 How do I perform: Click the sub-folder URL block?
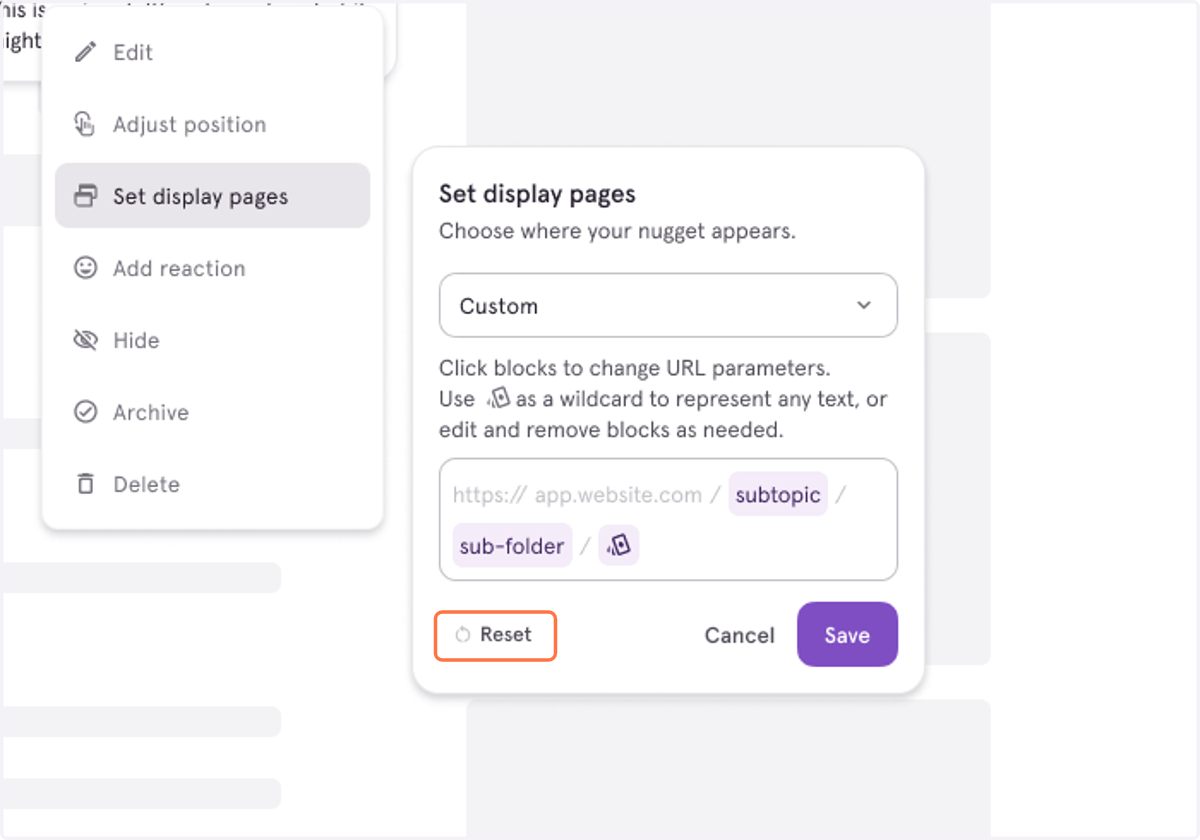(512, 546)
